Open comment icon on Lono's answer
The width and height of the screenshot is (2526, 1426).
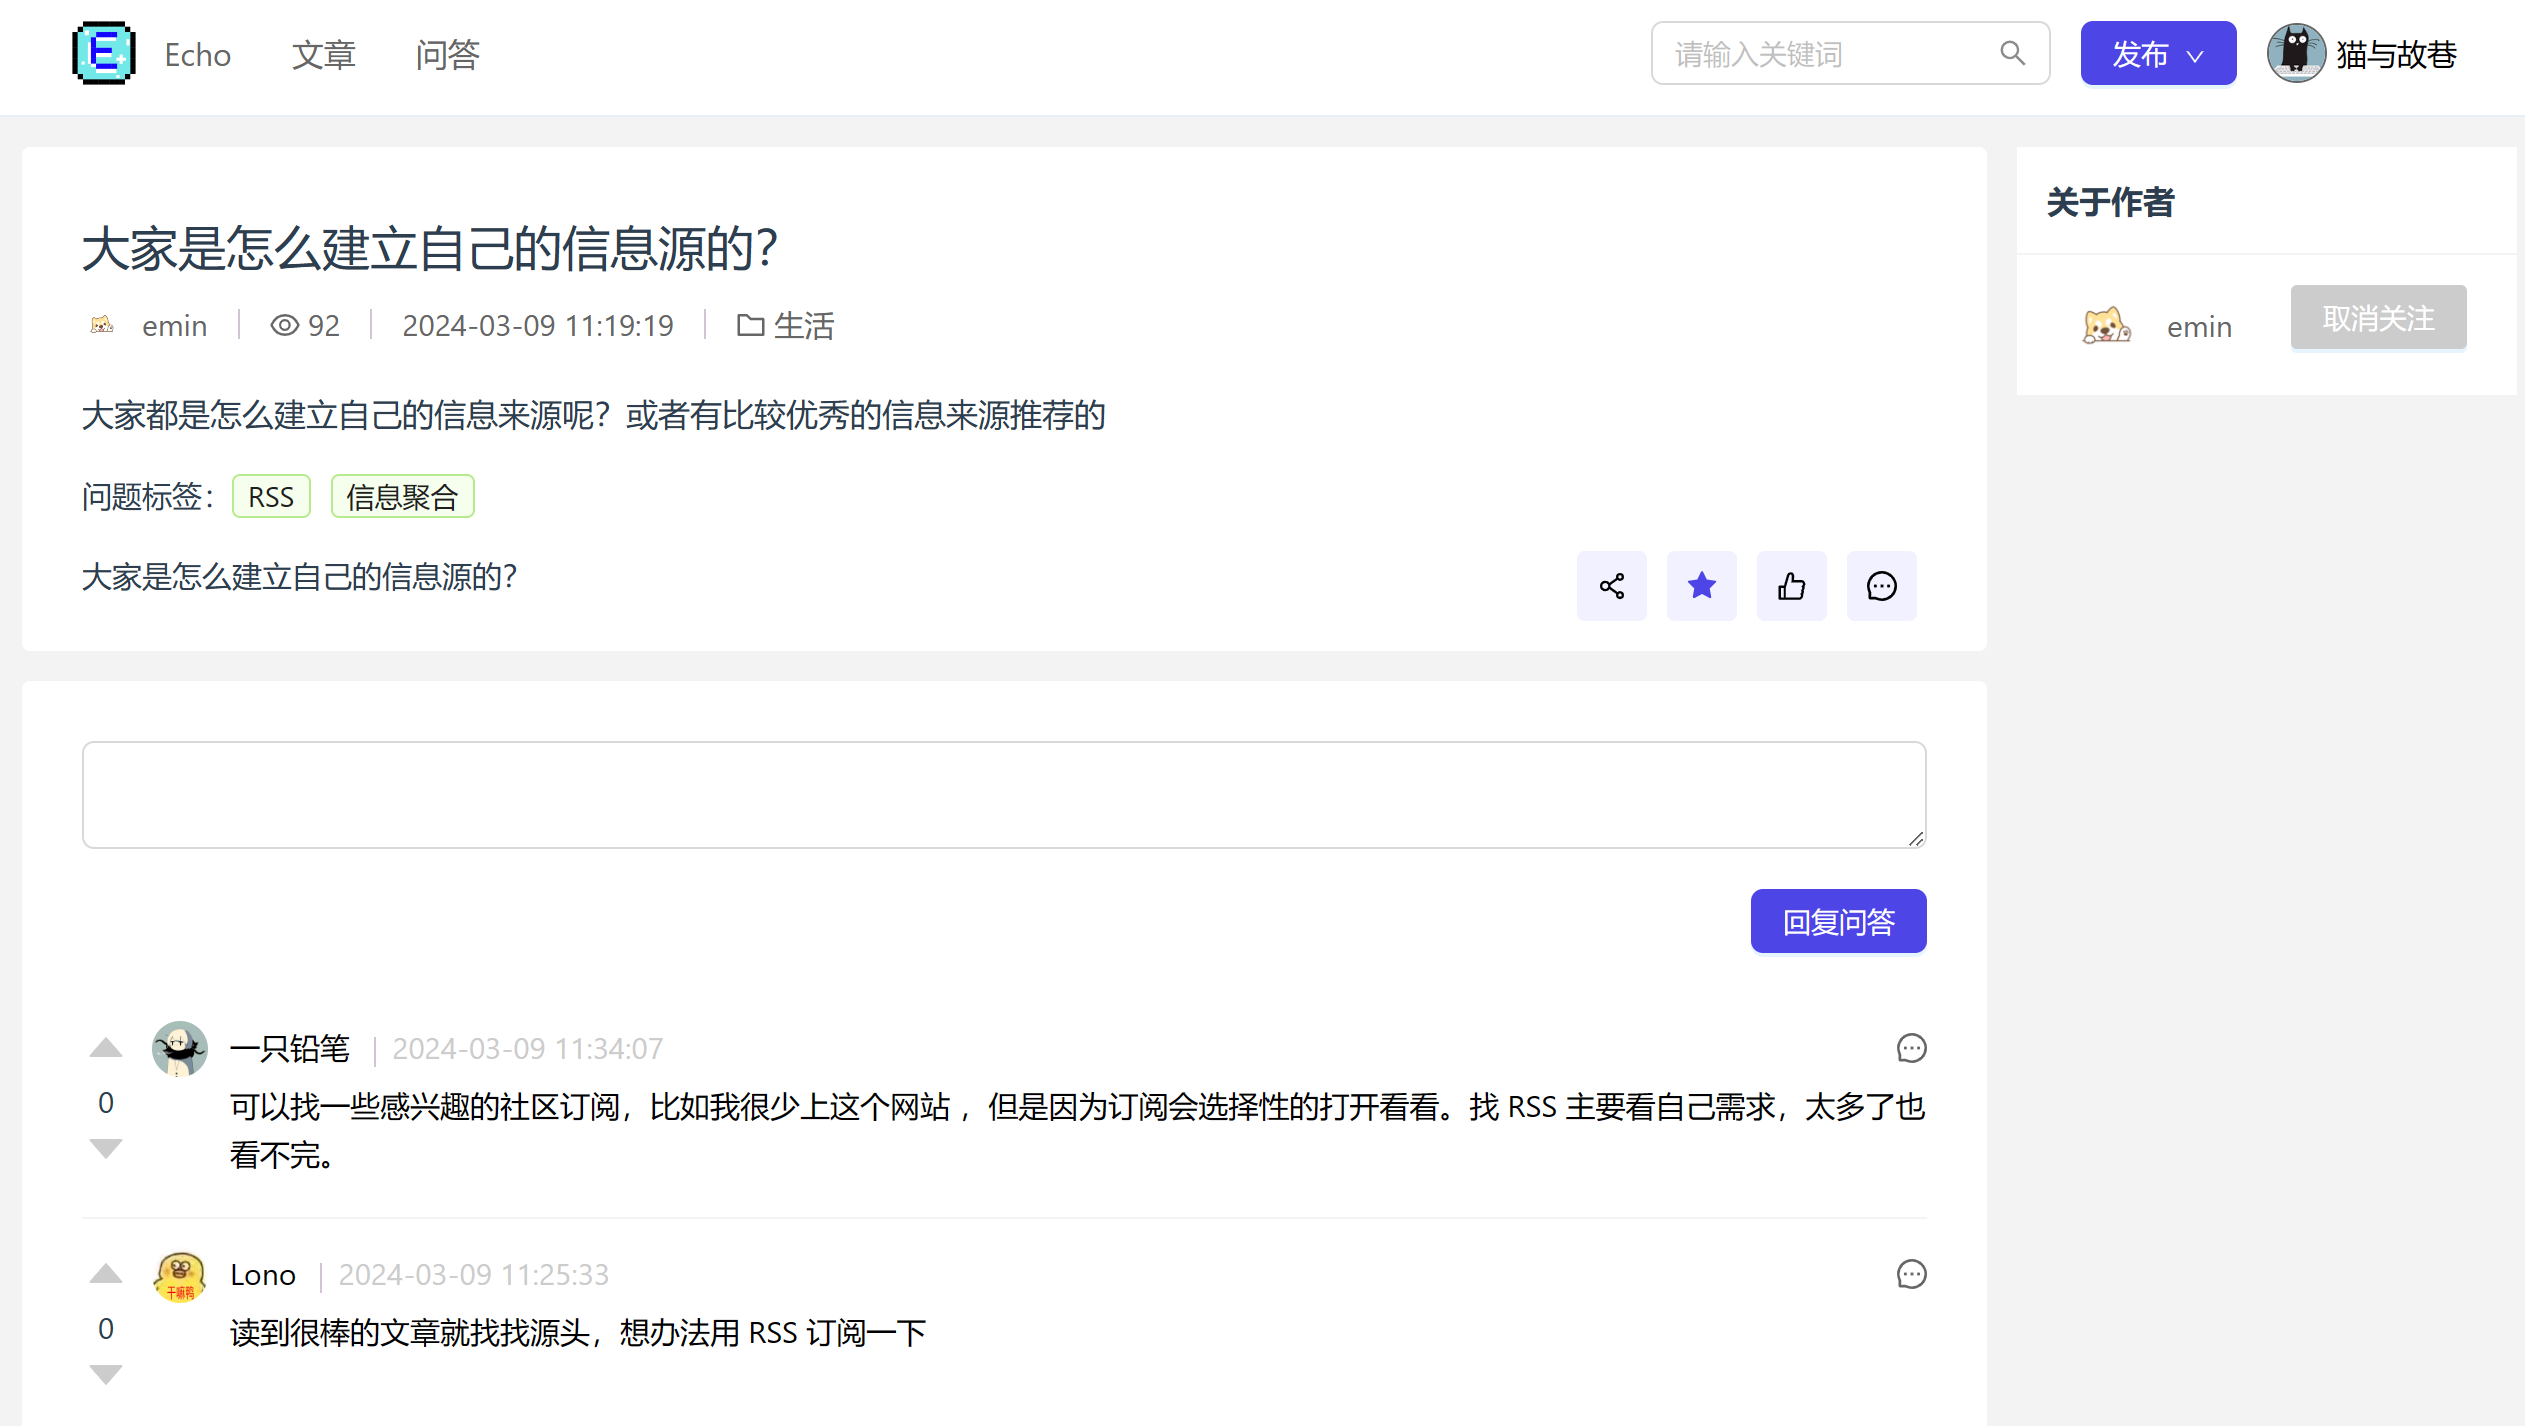[1911, 1274]
